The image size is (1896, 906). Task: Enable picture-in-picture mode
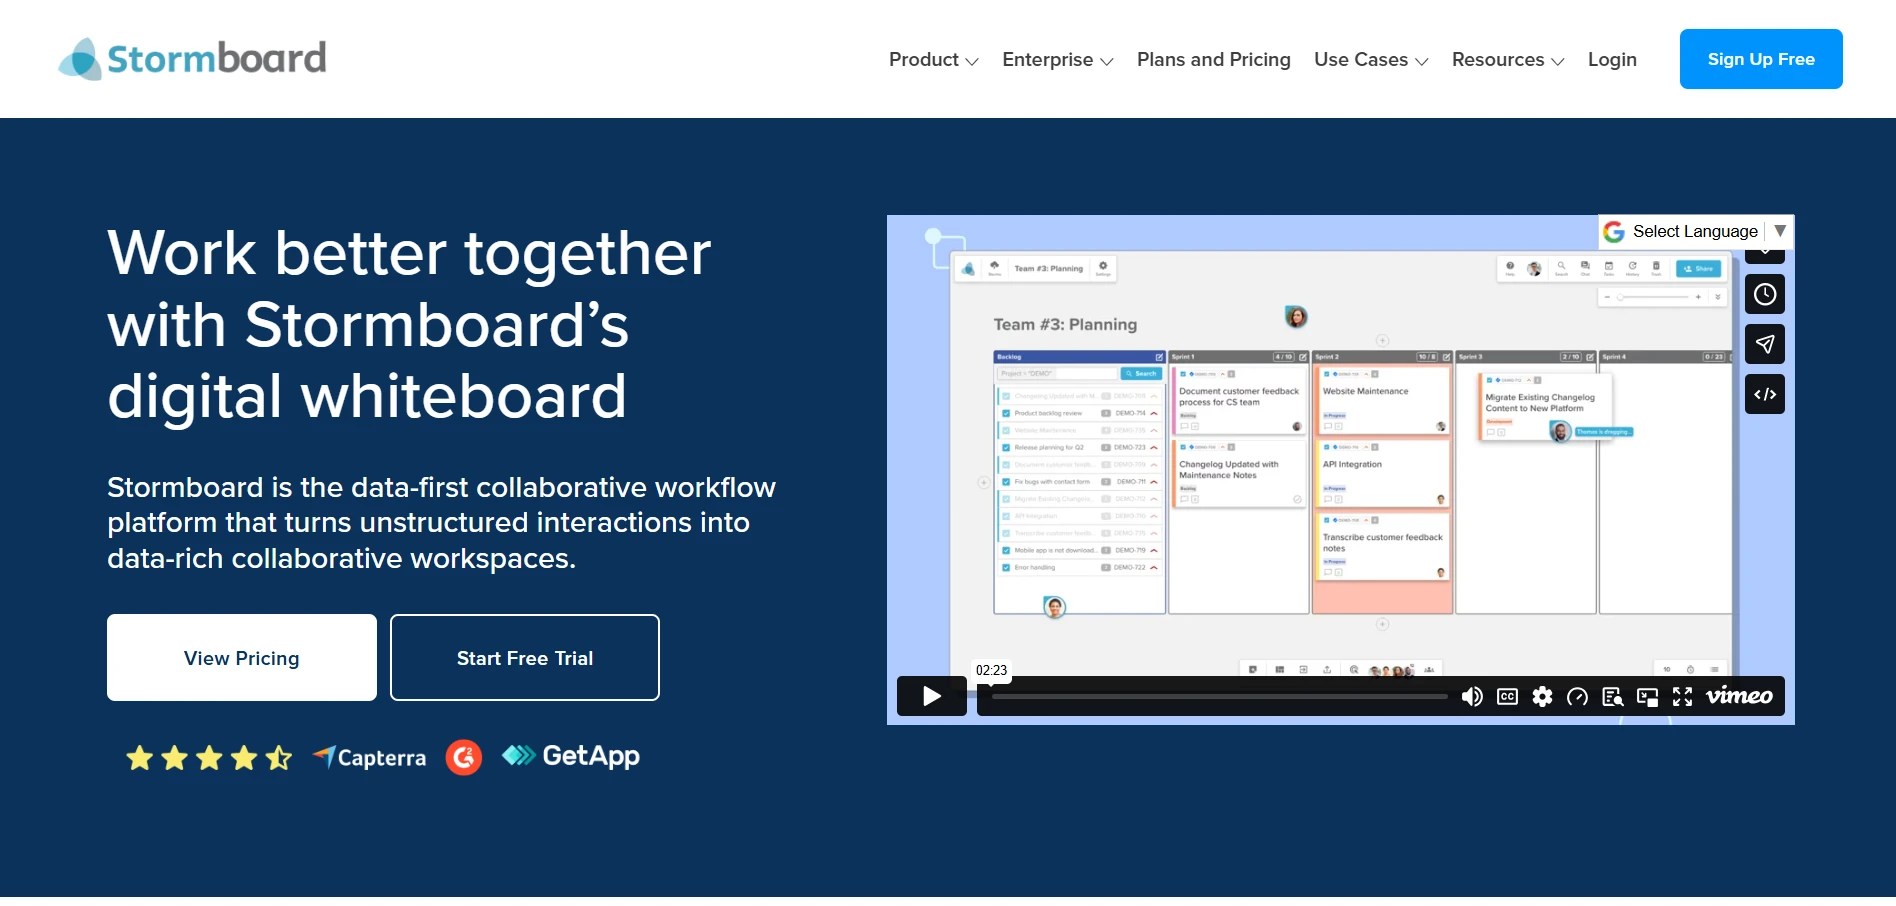(x=1647, y=697)
